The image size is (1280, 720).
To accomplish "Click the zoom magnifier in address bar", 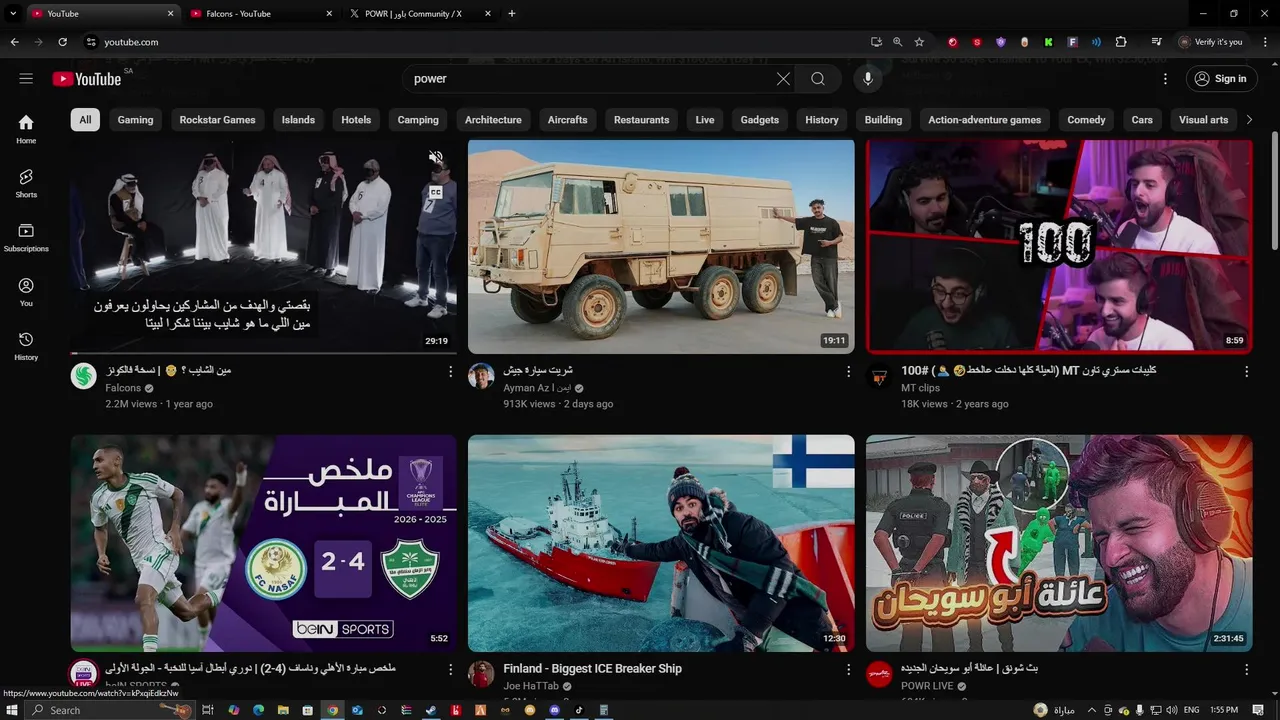I will (x=897, y=42).
